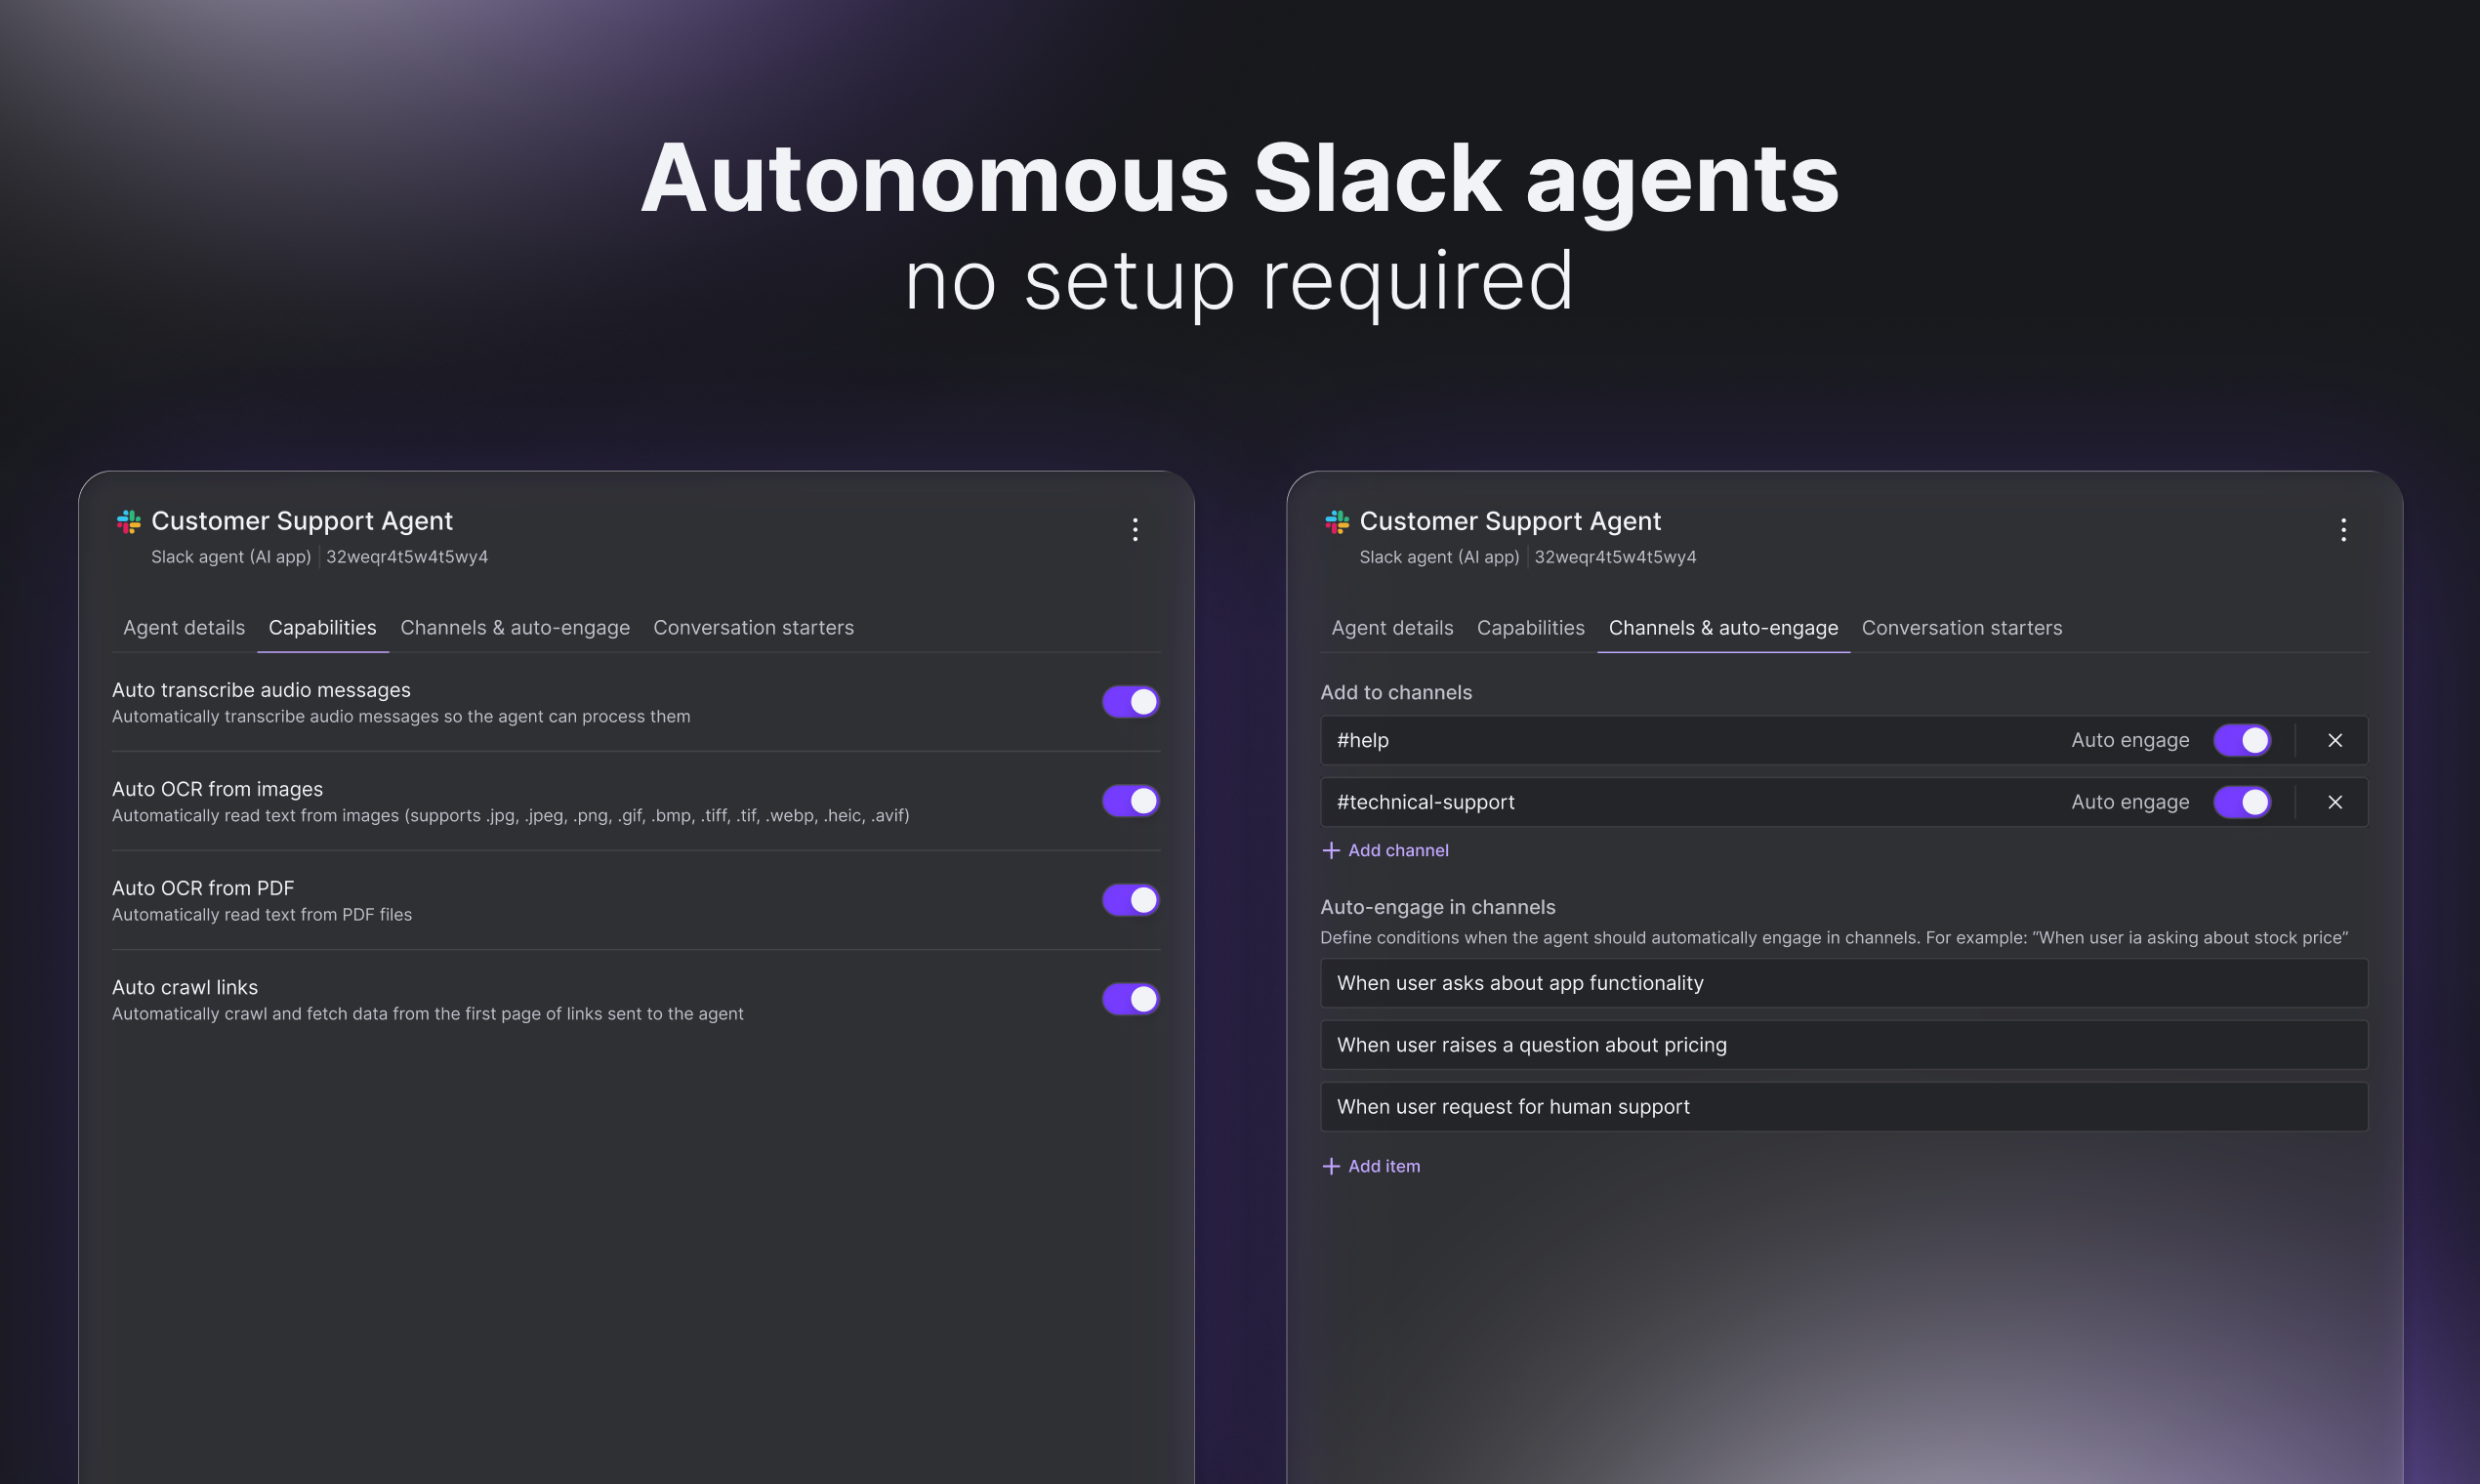The image size is (2480, 1484).
Task: Open the three-dot menu on the left panel
Action: pos(1135,530)
